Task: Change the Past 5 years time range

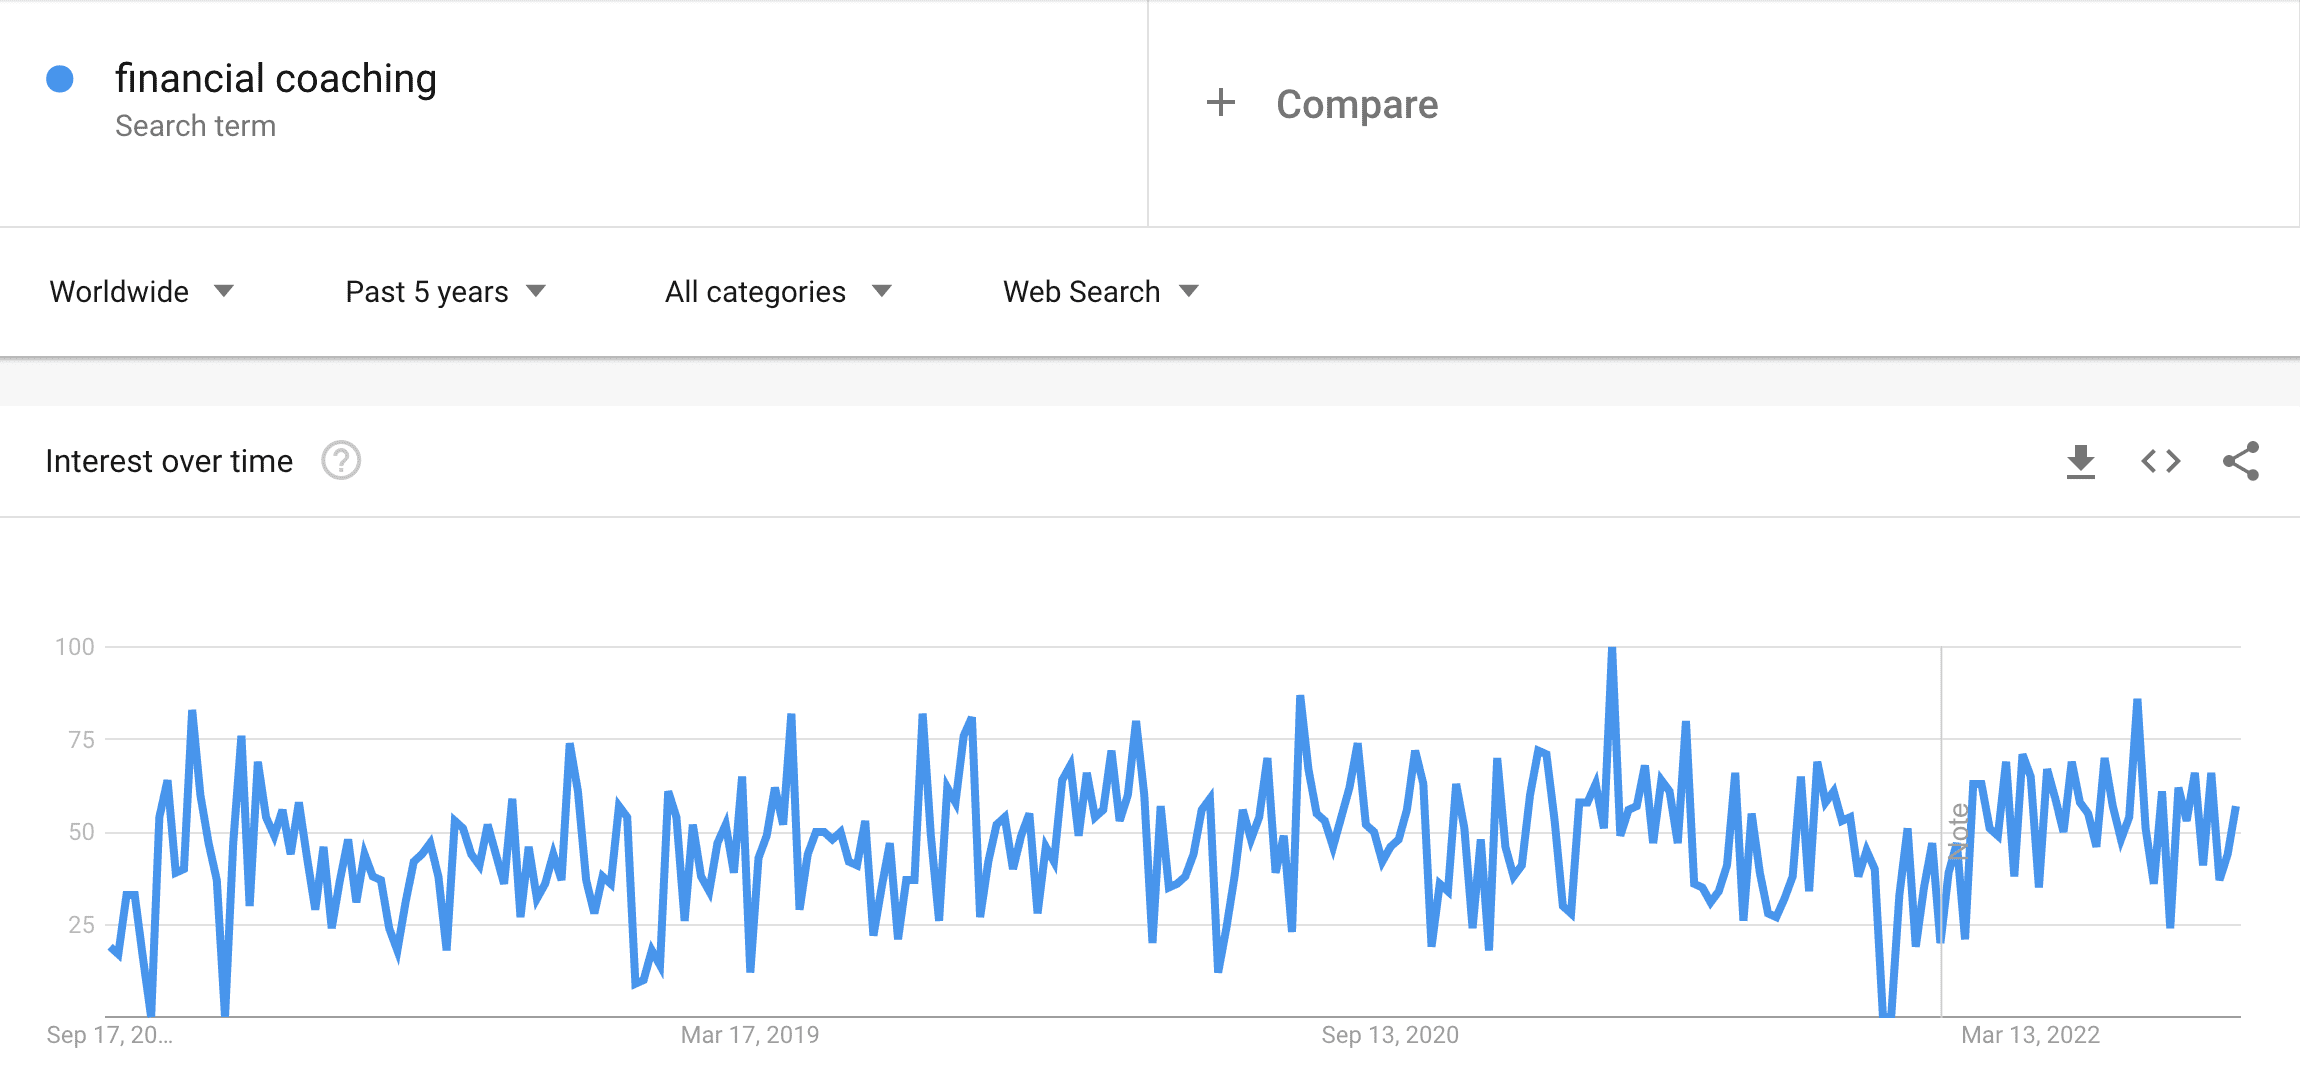Action: pyautogui.click(x=445, y=291)
